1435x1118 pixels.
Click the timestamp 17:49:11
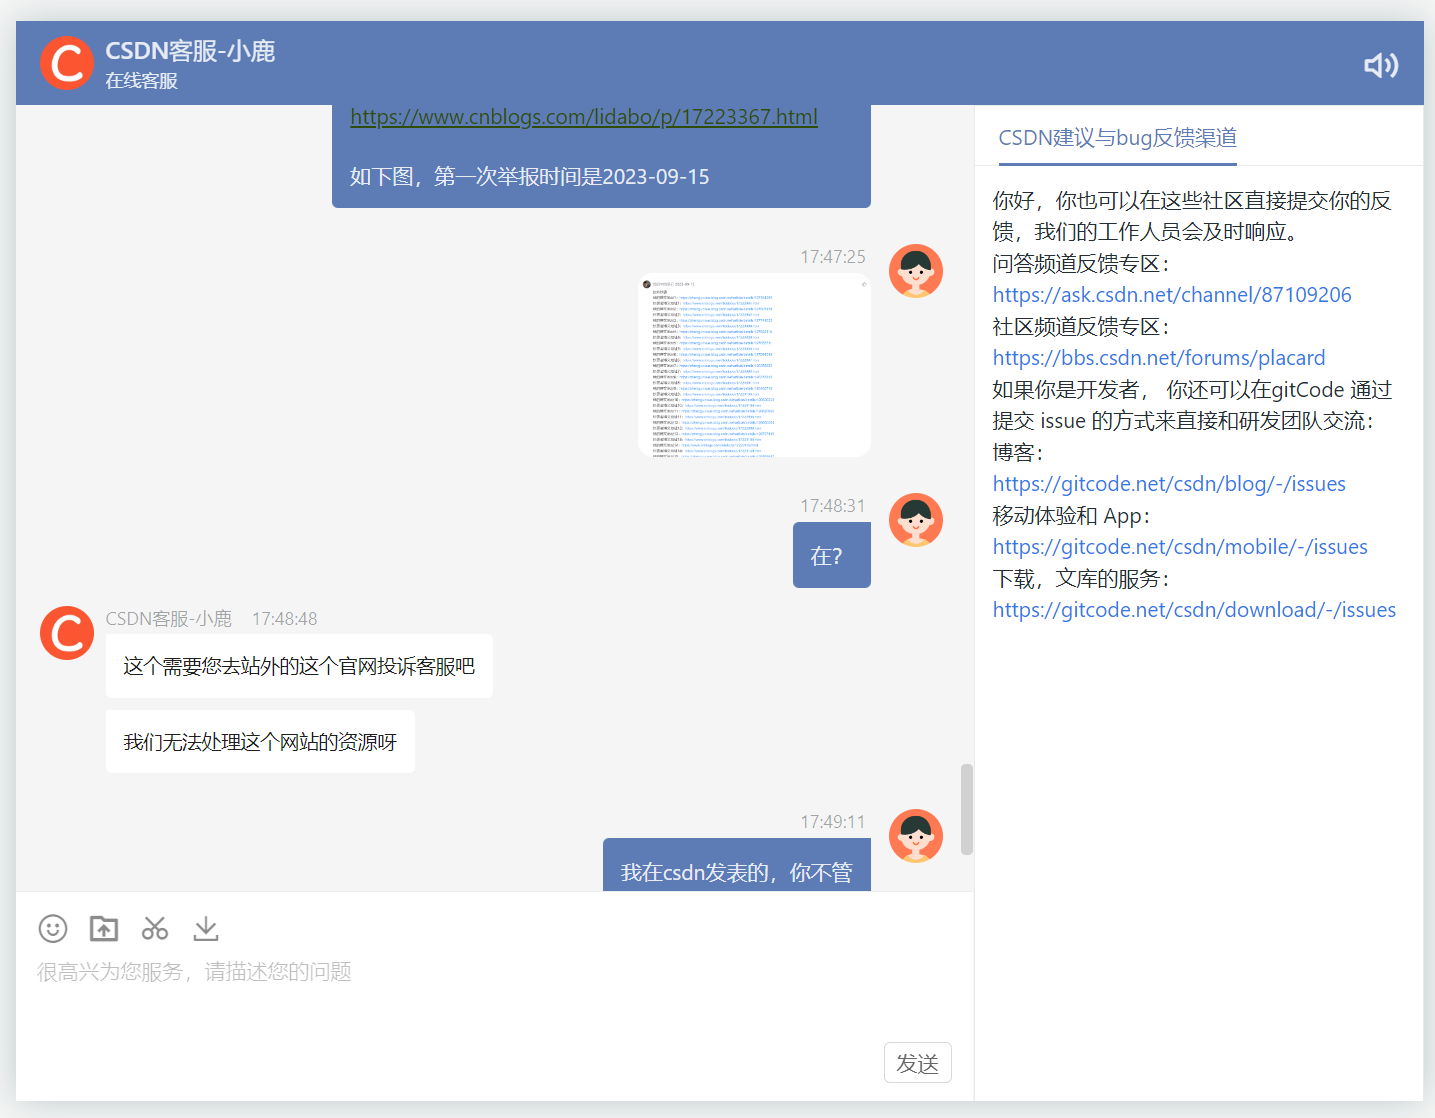click(x=833, y=822)
